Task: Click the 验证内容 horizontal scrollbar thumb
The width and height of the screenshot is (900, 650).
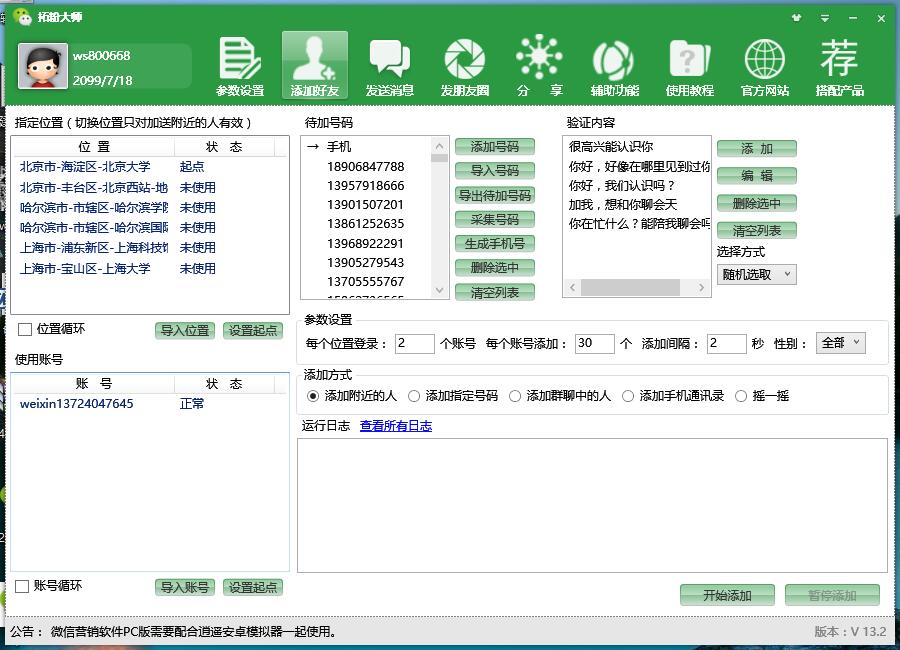Action: pyautogui.click(x=630, y=287)
